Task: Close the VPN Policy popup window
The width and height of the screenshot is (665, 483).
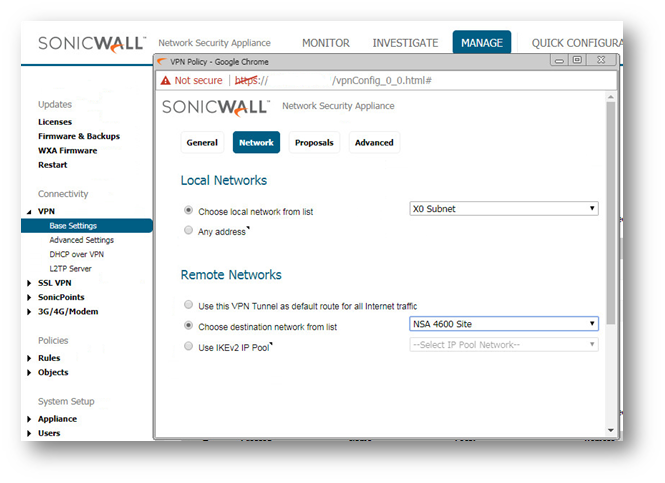Action: point(601,60)
